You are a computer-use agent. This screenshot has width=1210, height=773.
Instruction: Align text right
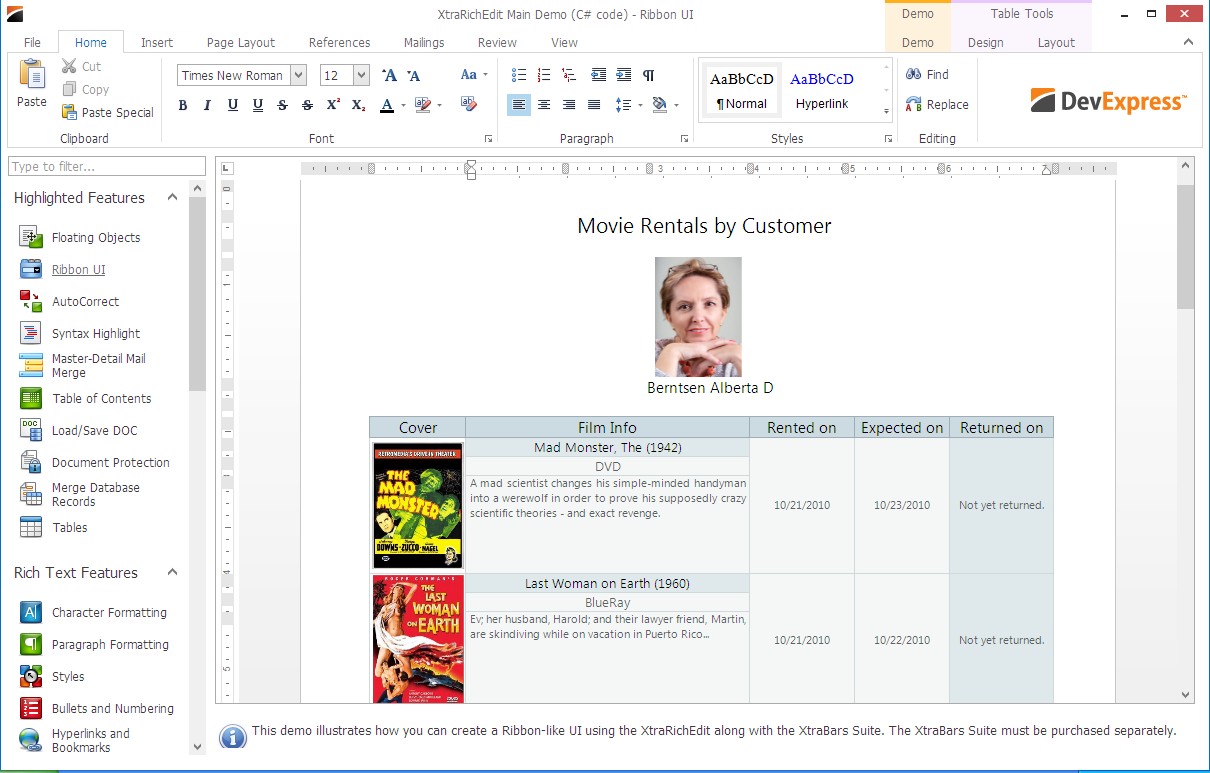(569, 105)
